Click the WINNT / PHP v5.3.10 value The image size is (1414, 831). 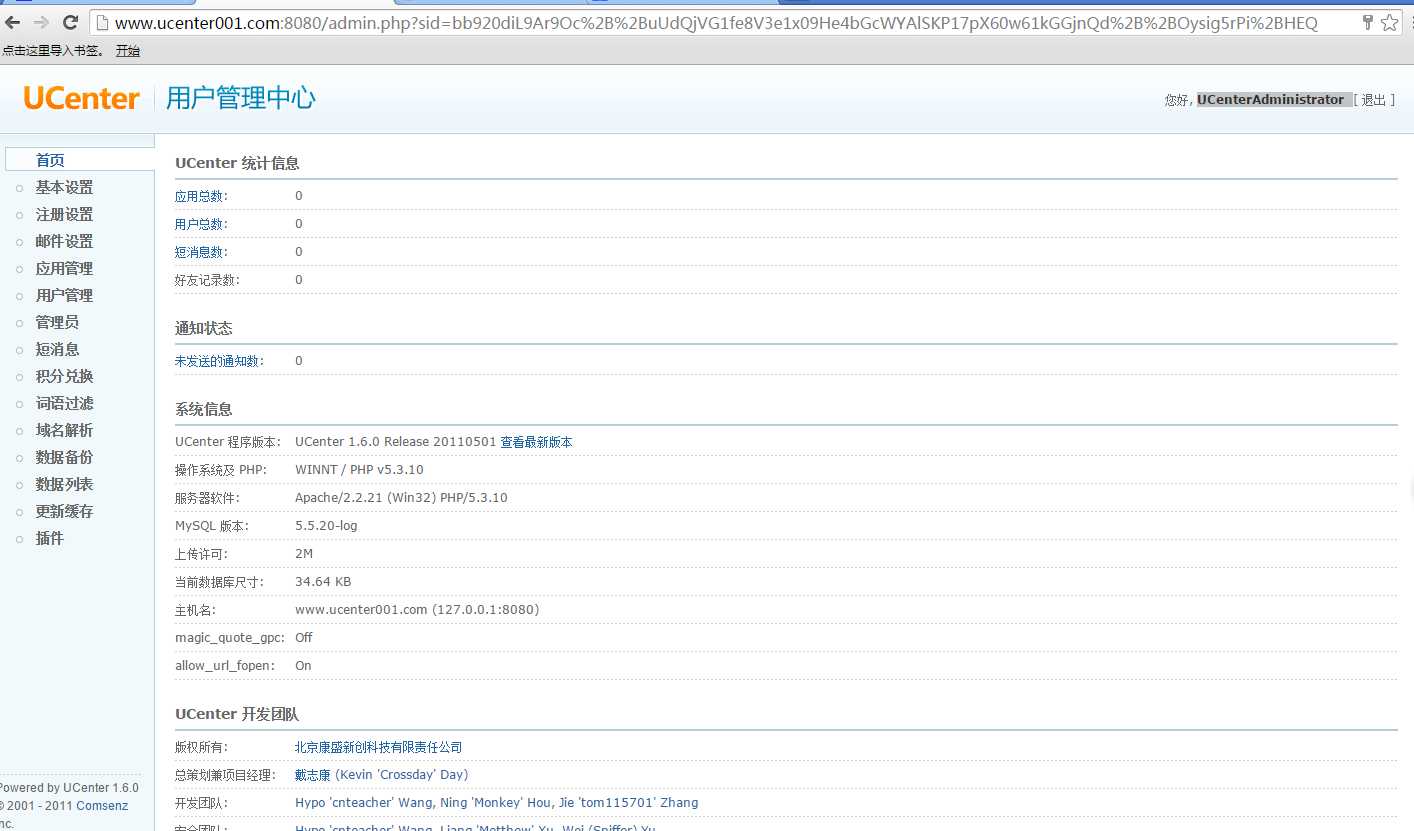click(x=359, y=470)
